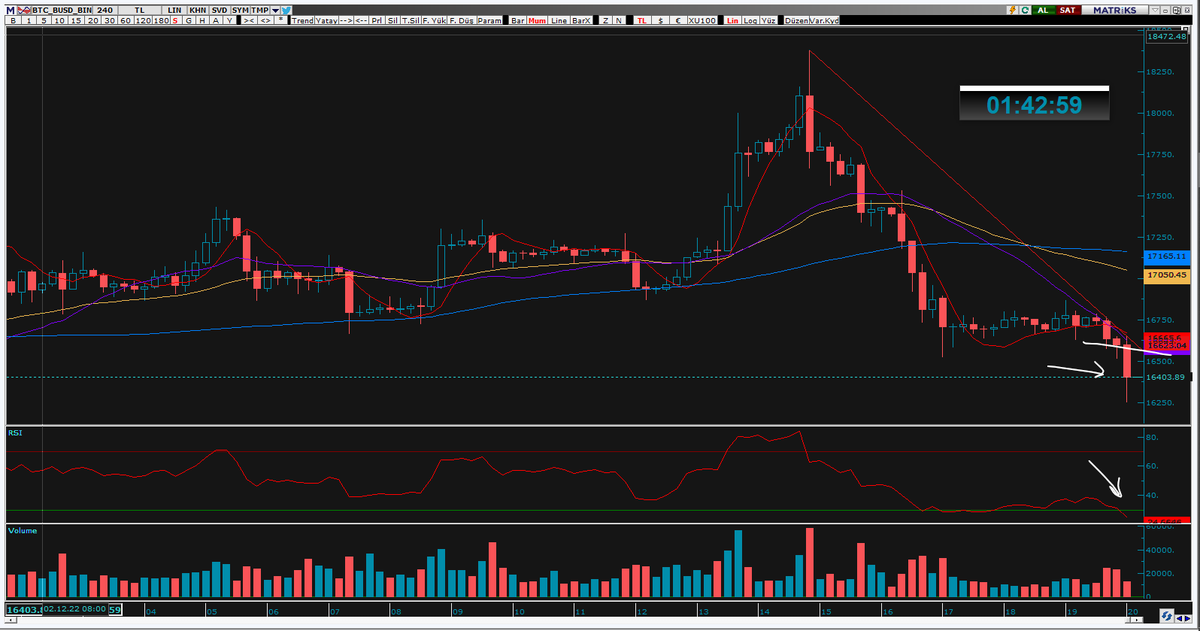Click the red SAT sell button
1200x631 pixels.
pyautogui.click(x=1068, y=10)
